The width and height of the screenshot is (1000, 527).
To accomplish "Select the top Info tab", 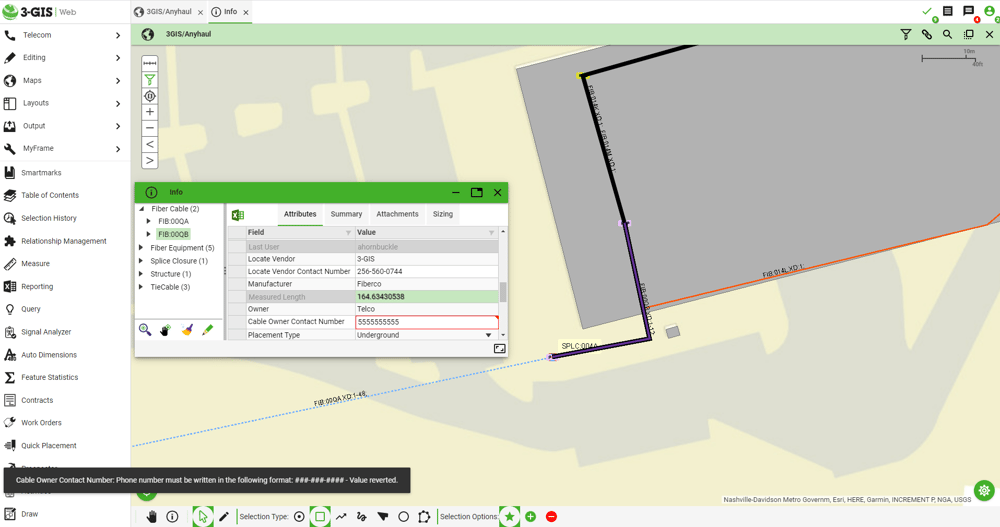I will [x=230, y=11].
